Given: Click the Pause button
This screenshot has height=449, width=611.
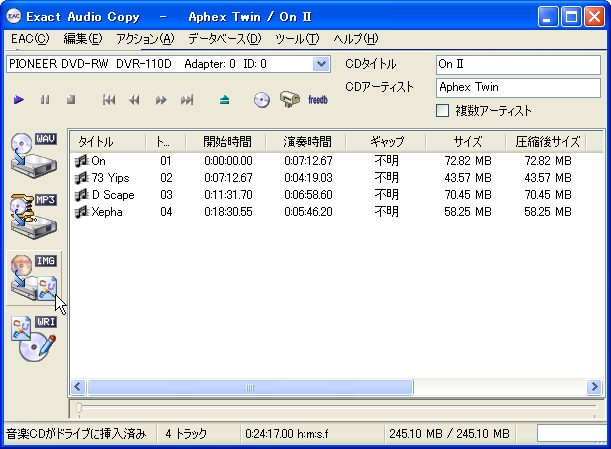Looking at the screenshot, I should [45, 100].
